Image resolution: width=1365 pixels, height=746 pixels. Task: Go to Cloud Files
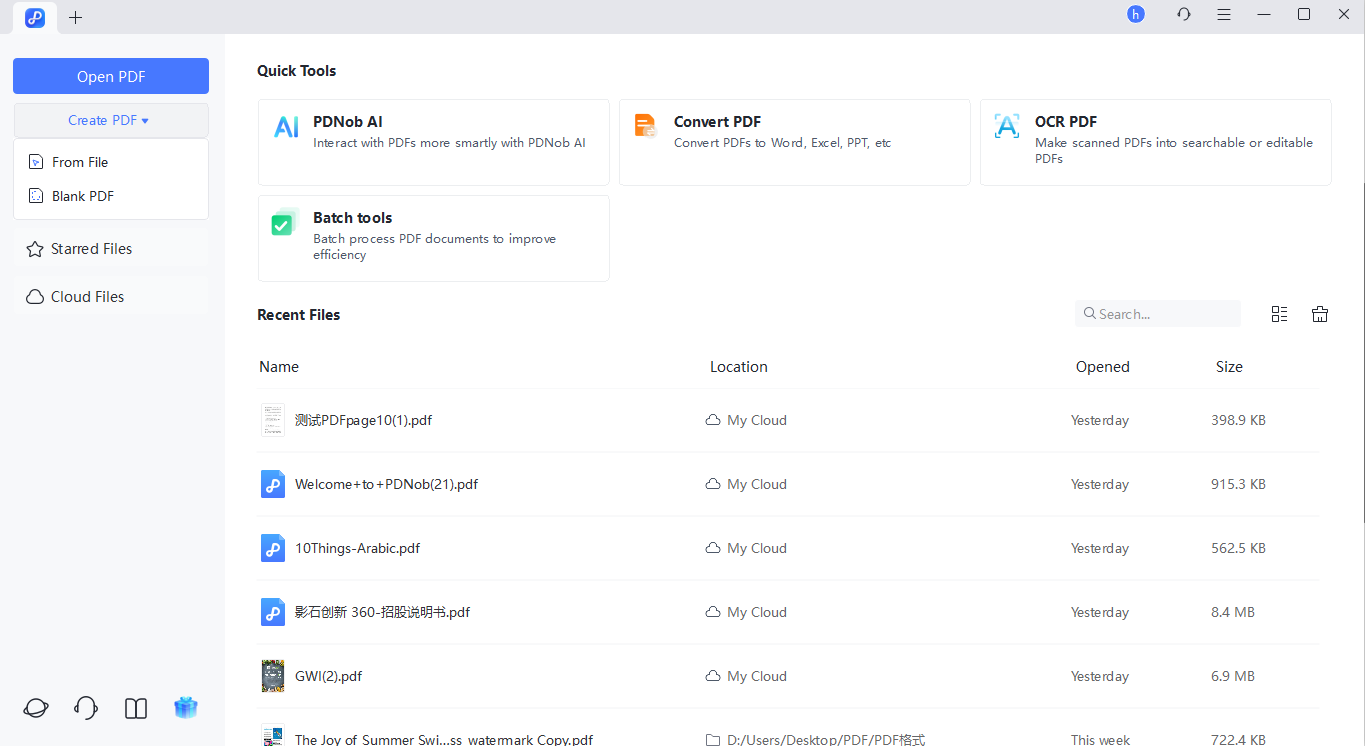tap(87, 297)
